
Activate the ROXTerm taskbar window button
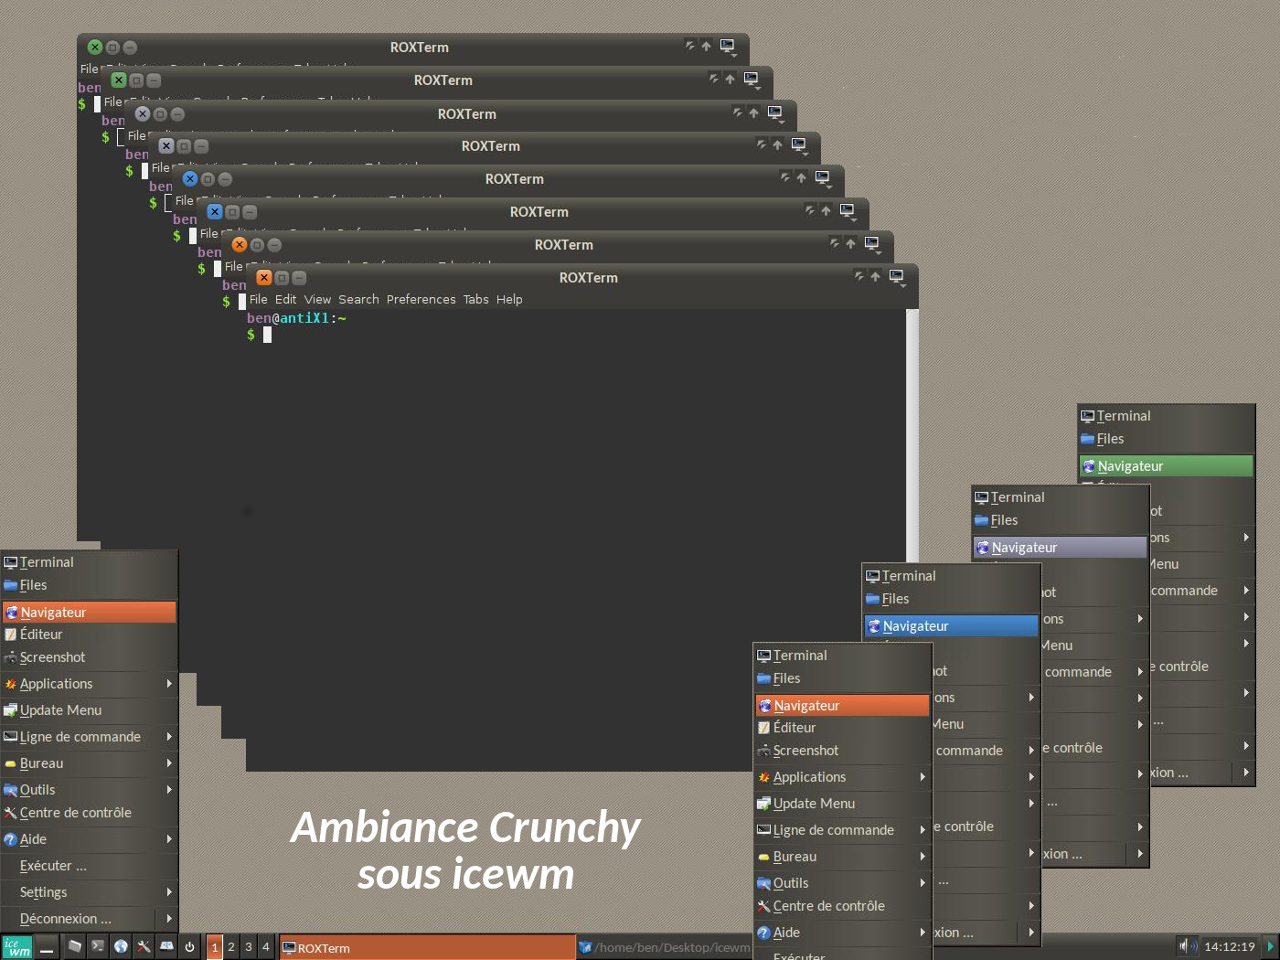[x=427, y=947]
